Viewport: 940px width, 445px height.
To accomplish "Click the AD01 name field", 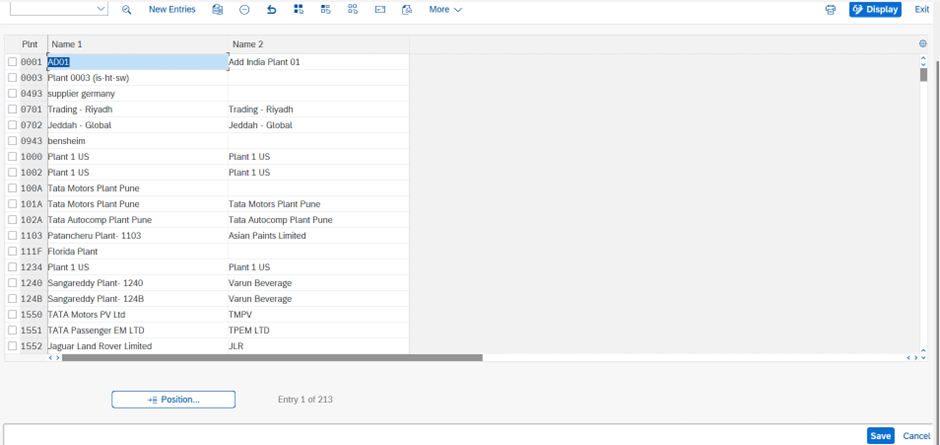I will (138, 62).
